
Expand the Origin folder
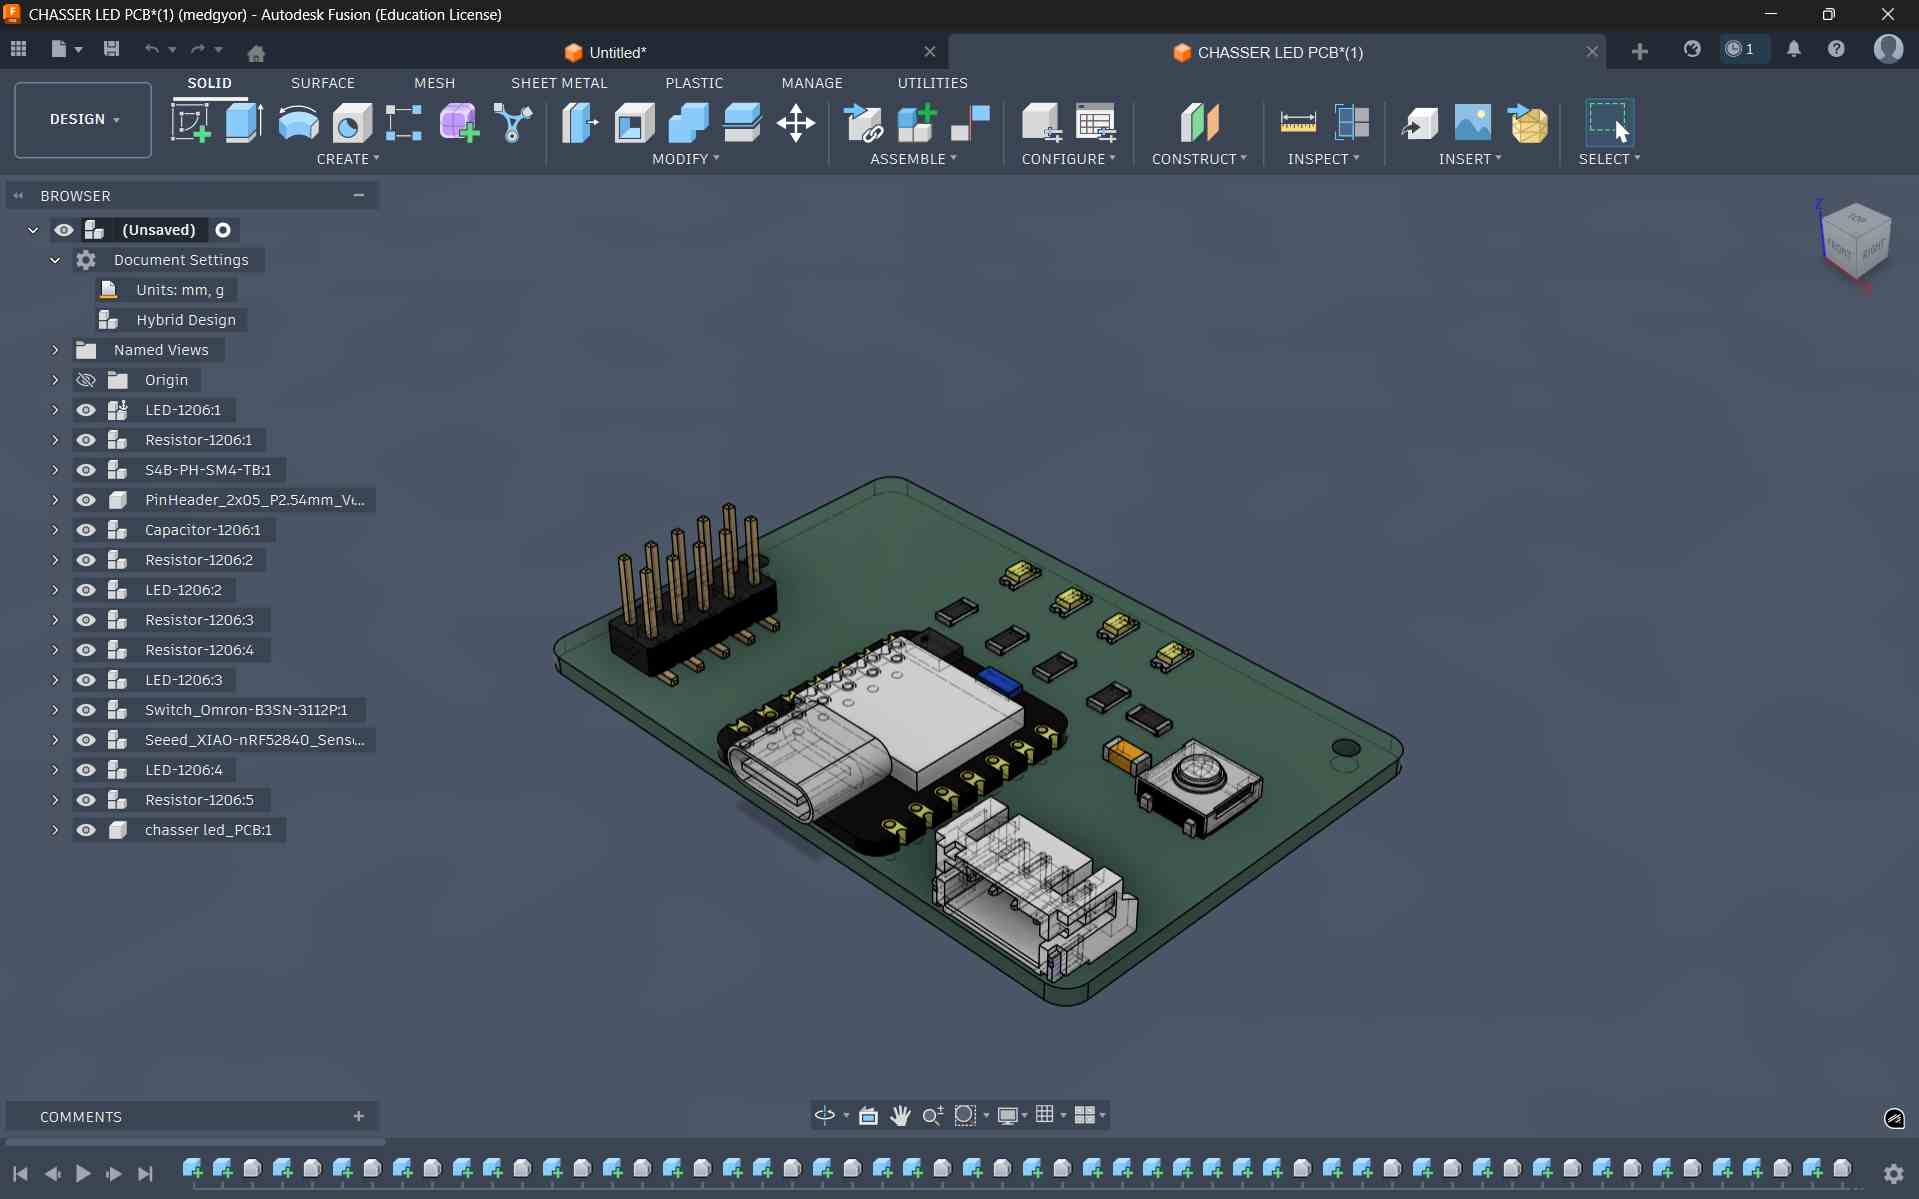click(x=55, y=380)
